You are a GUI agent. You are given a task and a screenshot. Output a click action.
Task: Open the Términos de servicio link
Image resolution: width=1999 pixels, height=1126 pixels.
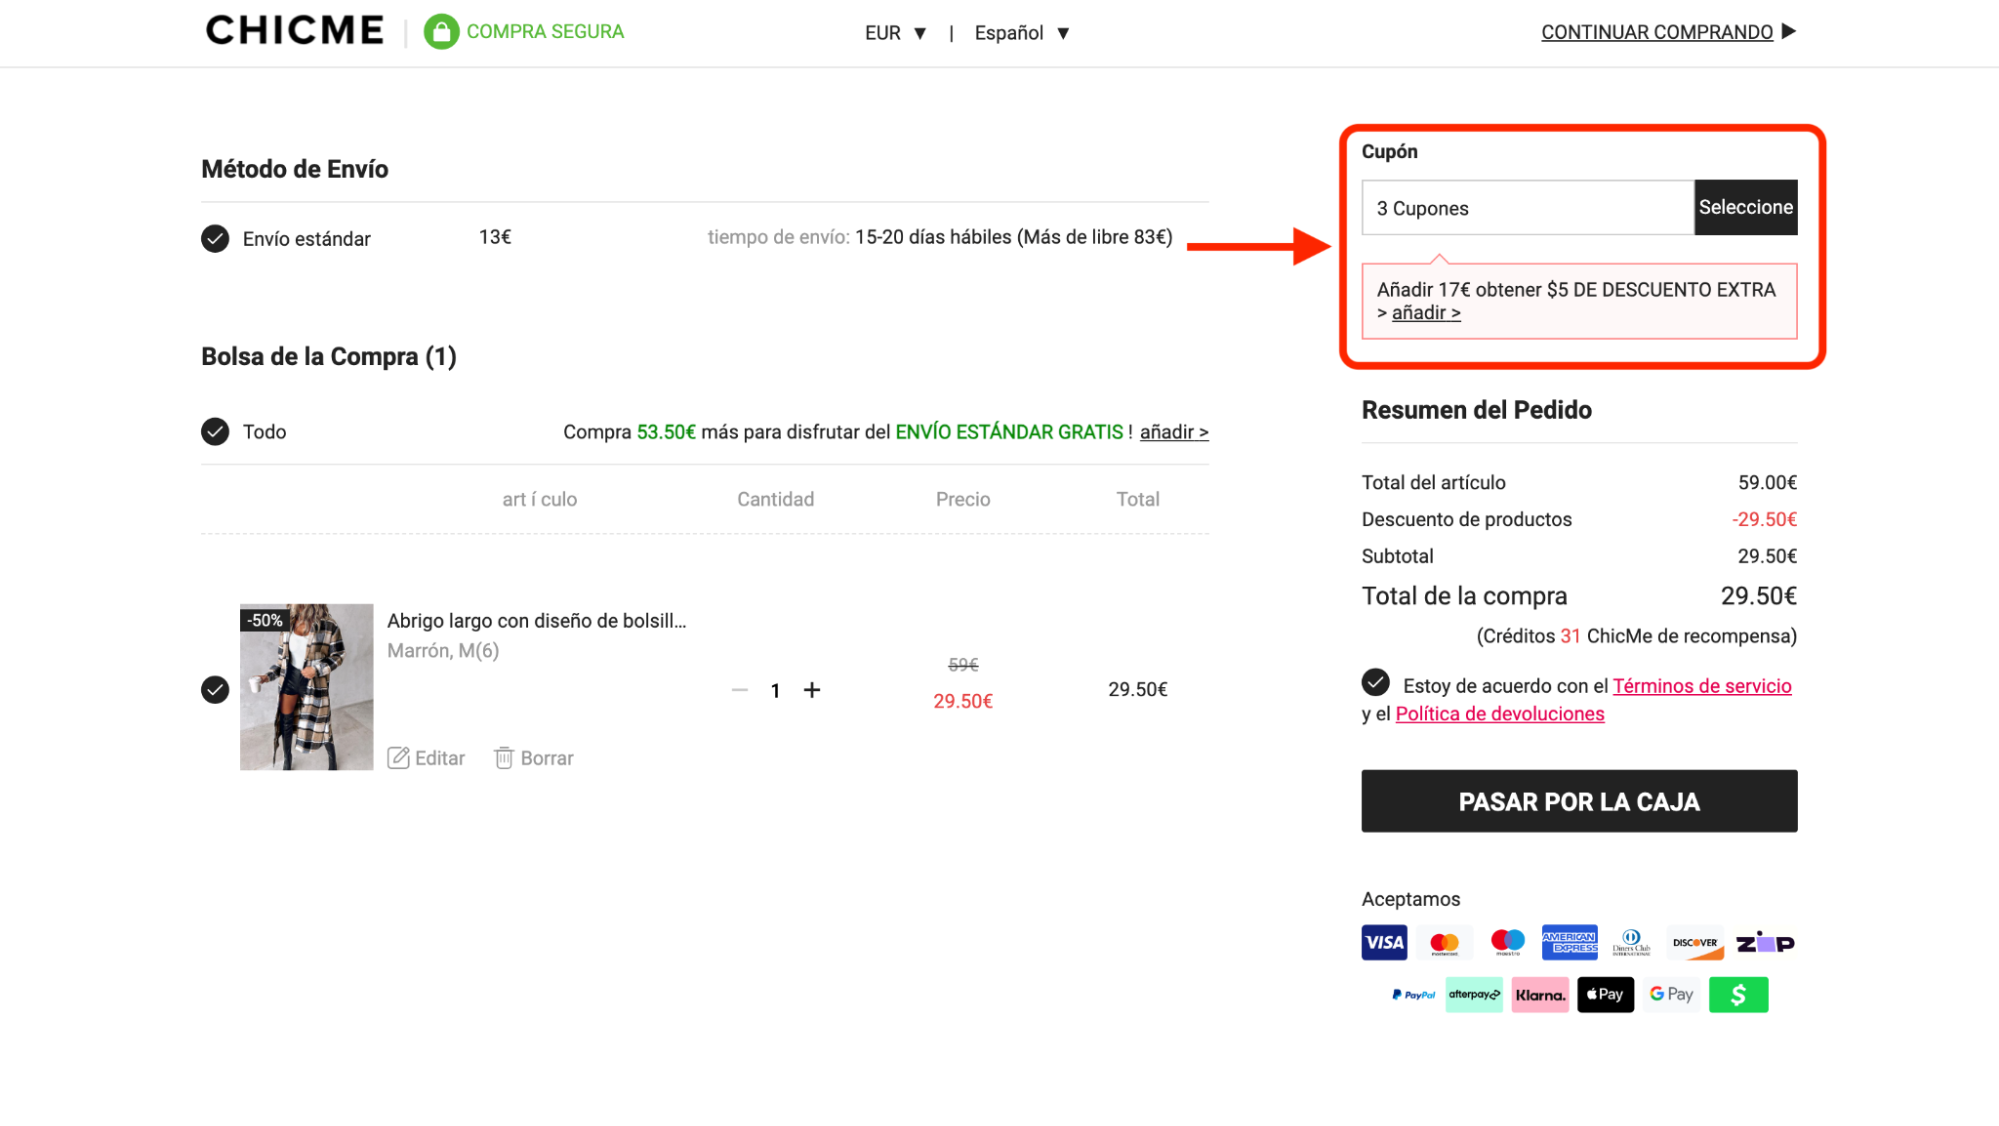[x=1701, y=686]
